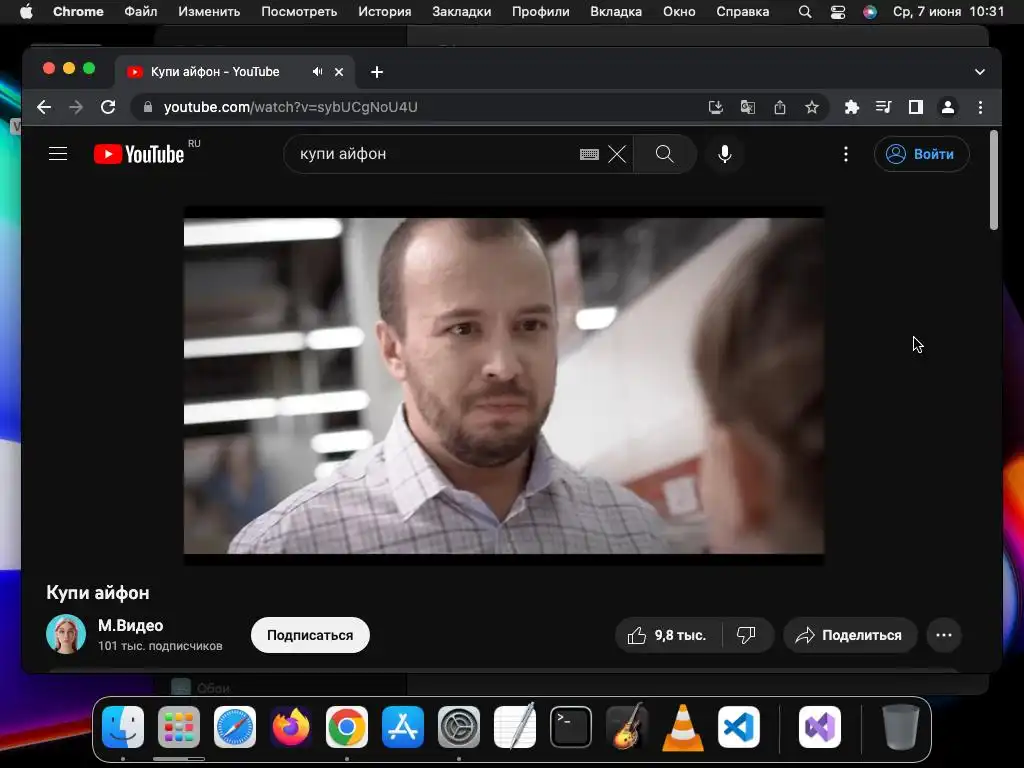Mute the tab via the speaker icon

[x=317, y=72]
